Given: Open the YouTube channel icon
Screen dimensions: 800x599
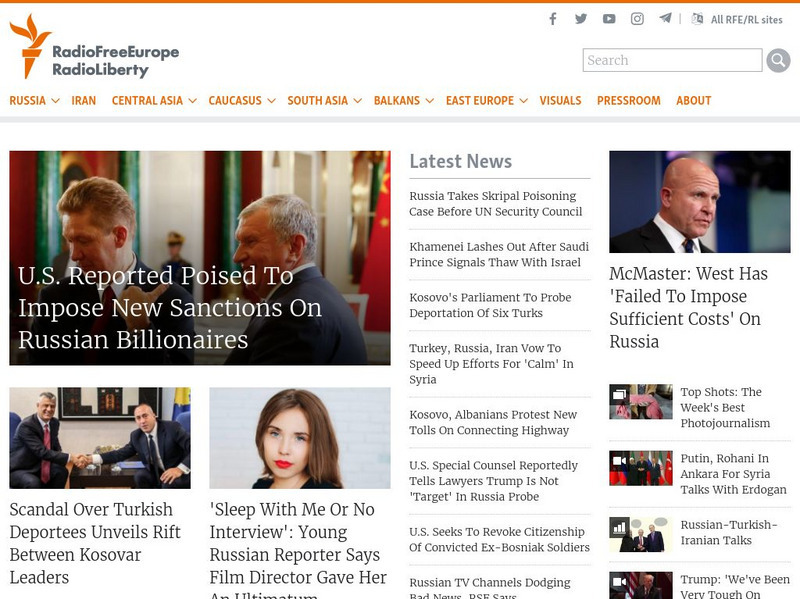Looking at the screenshot, I should pos(609,19).
